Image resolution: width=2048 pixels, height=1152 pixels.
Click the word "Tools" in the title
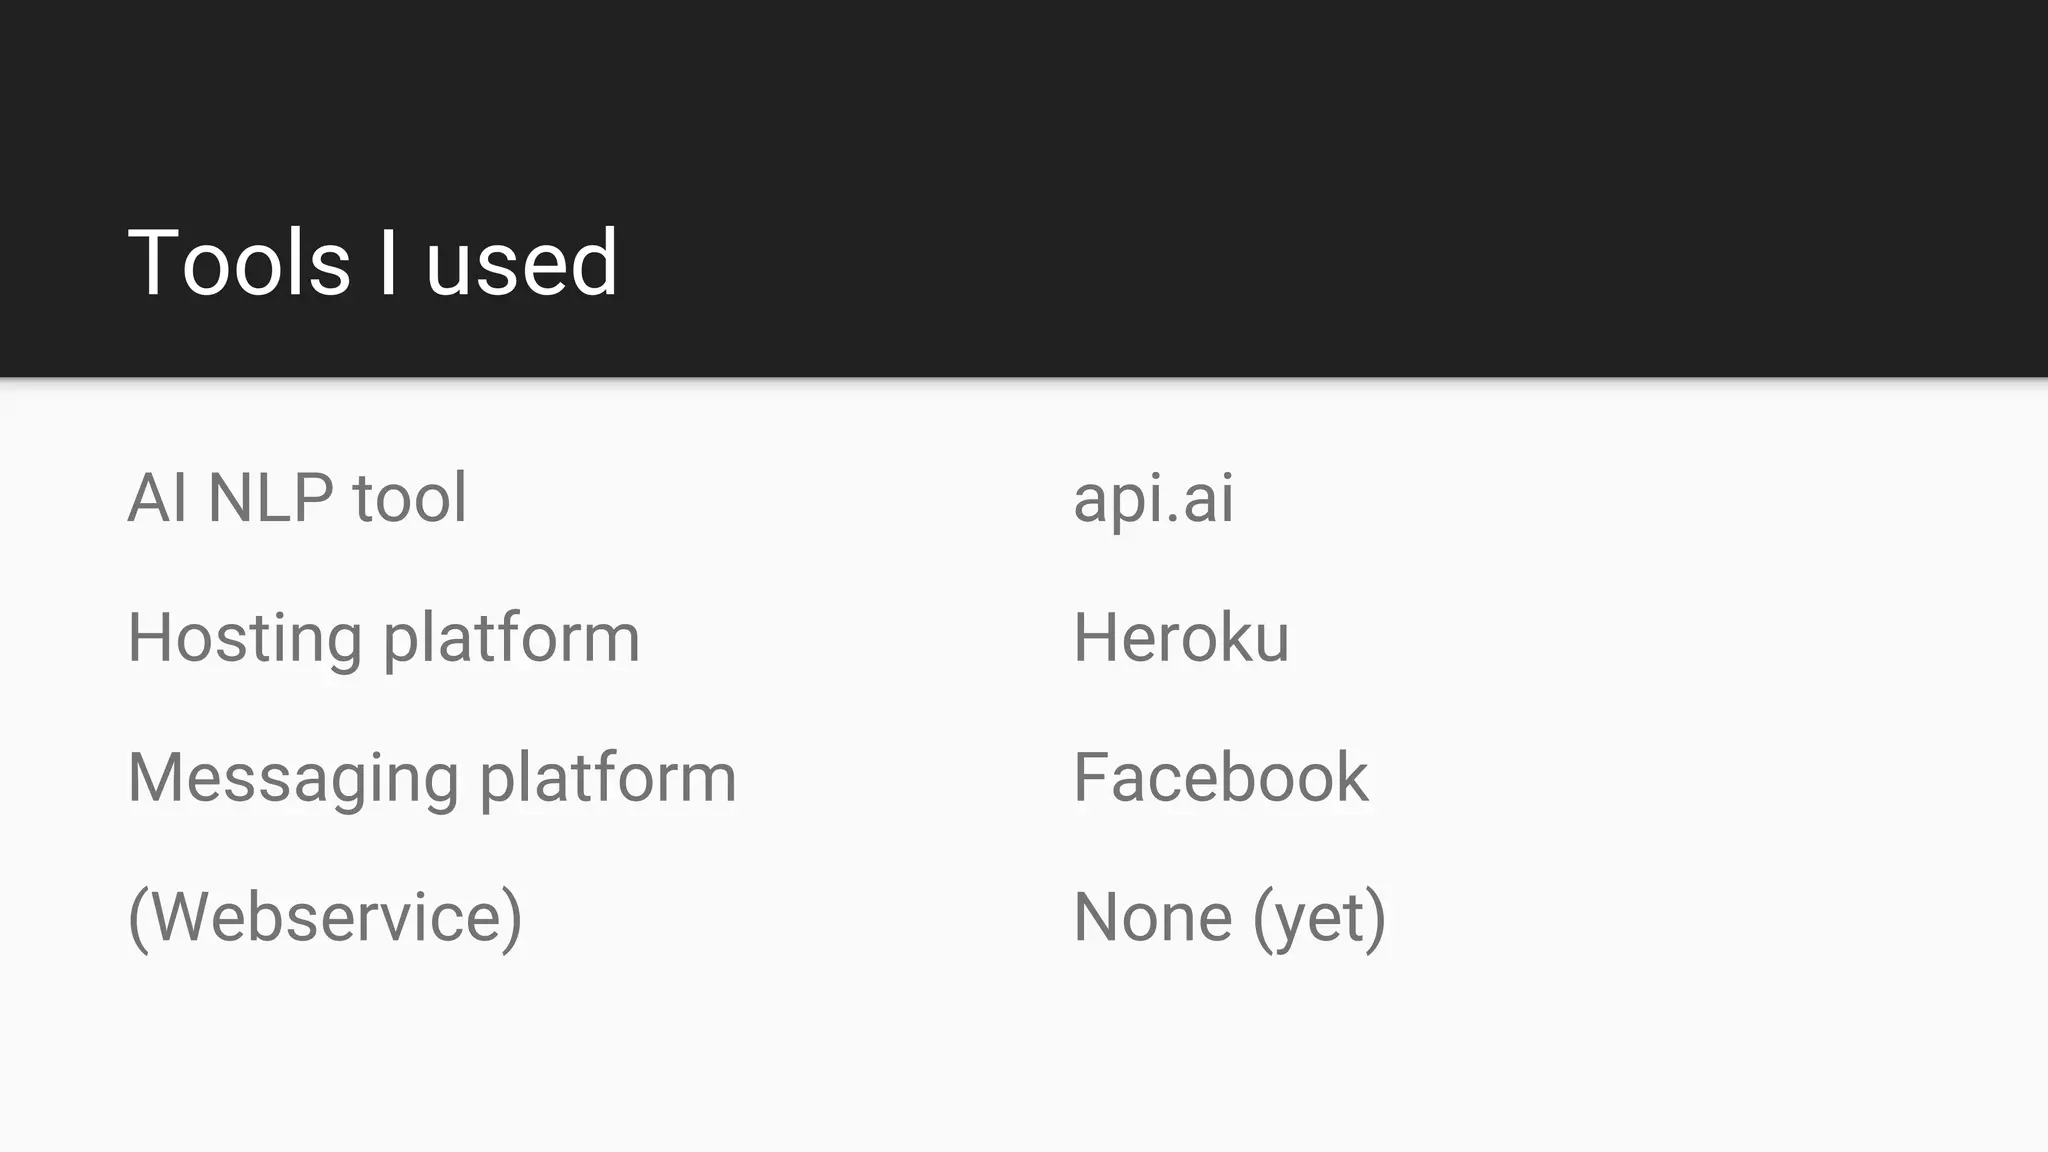[x=239, y=262]
